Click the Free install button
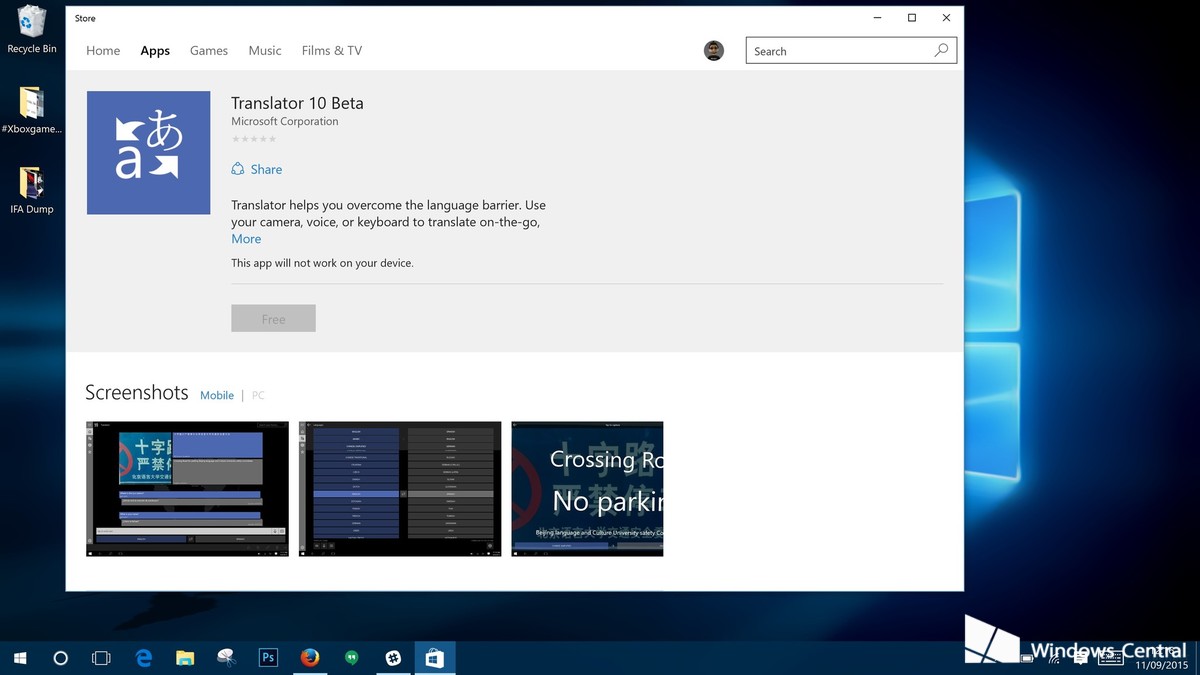This screenshot has height=675, width=1200. tap(273, 318)
